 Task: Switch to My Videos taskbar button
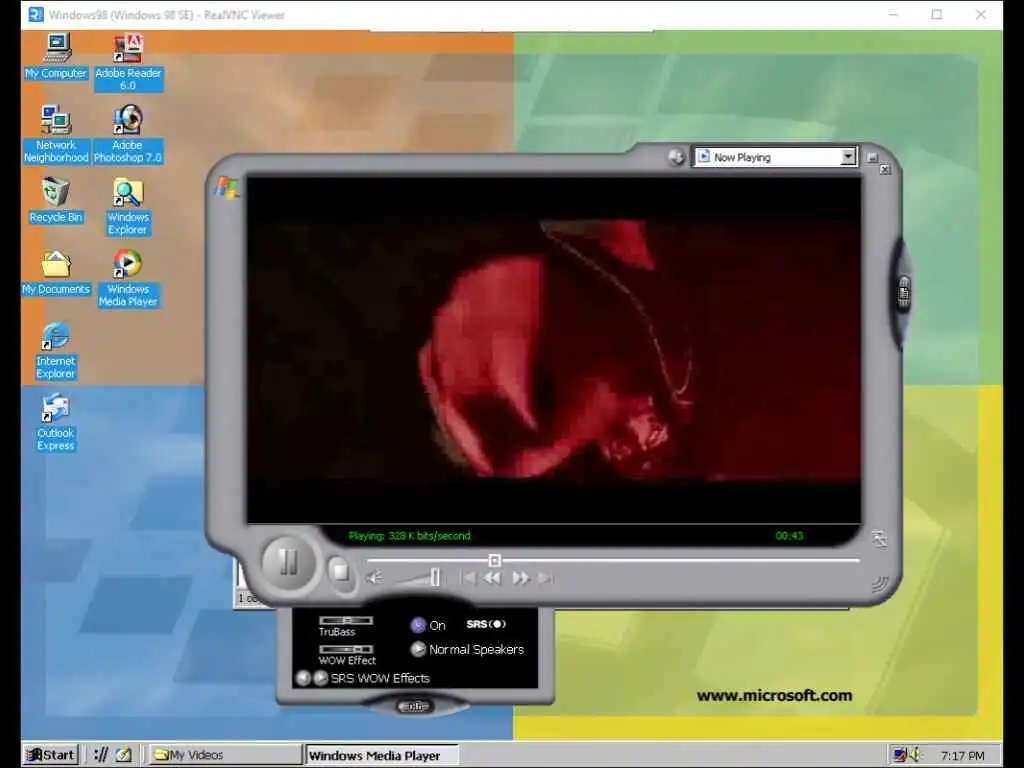tap(225, 755)
